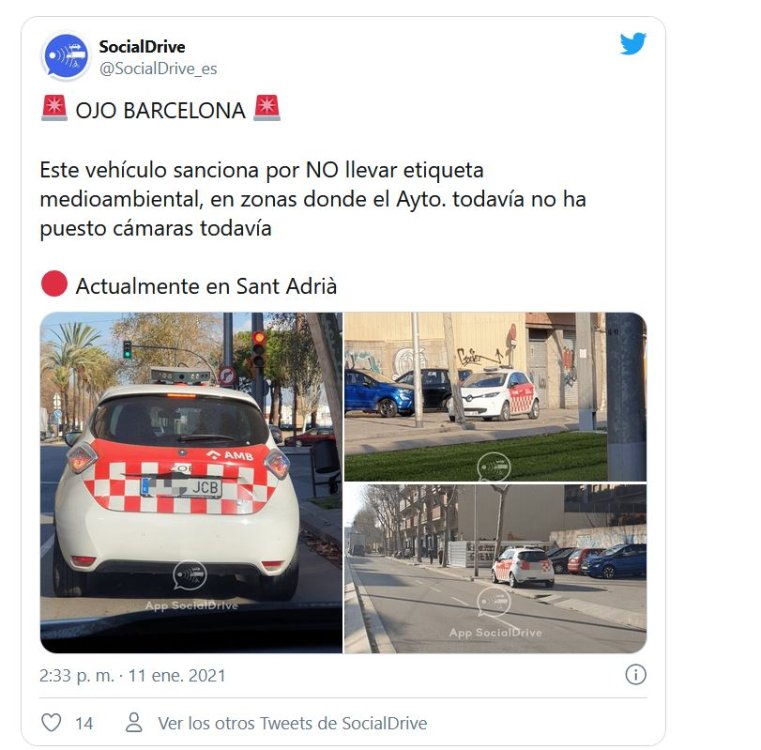Click the tweet text about etiqueta medioambiental

coord(313,199)
